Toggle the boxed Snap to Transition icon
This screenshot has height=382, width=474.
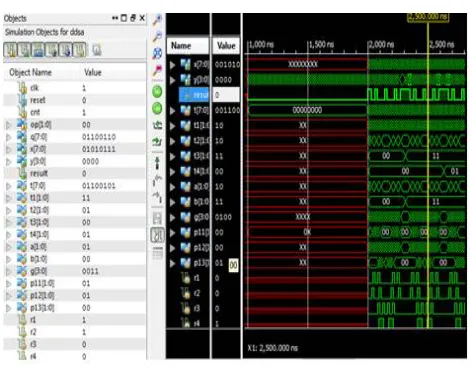click(157, 235)
